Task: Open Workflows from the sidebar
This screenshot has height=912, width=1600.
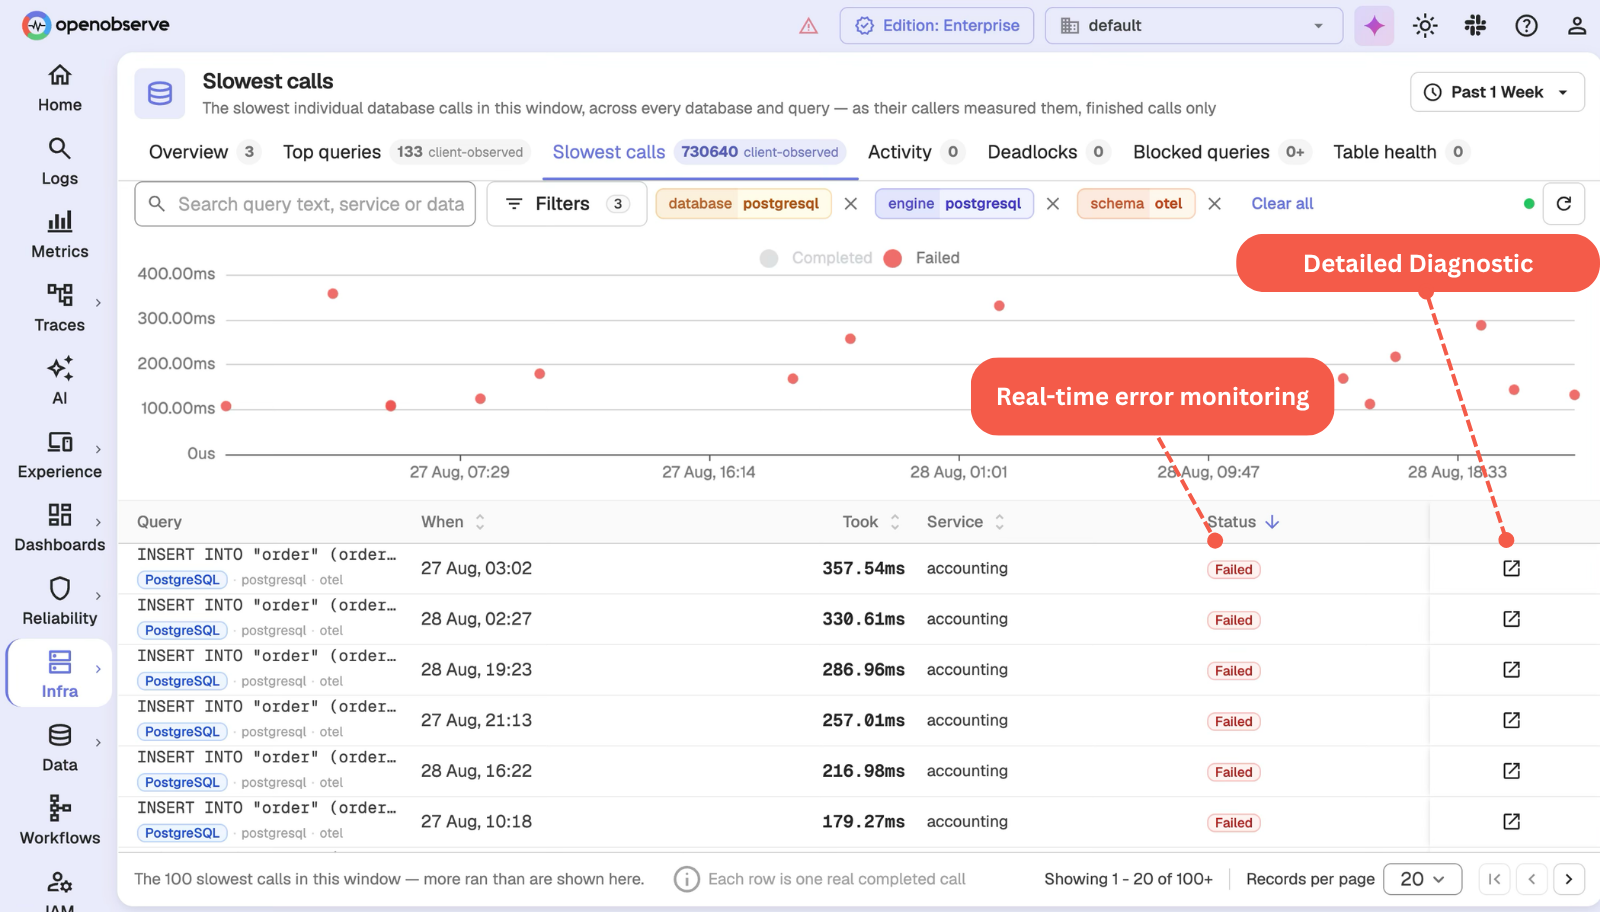Action: pos(60,821)
